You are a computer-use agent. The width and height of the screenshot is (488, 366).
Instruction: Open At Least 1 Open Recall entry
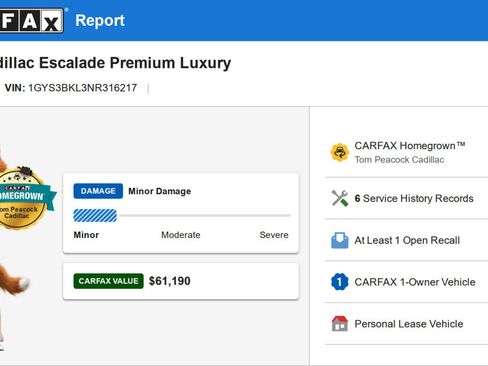coord(407,240)
